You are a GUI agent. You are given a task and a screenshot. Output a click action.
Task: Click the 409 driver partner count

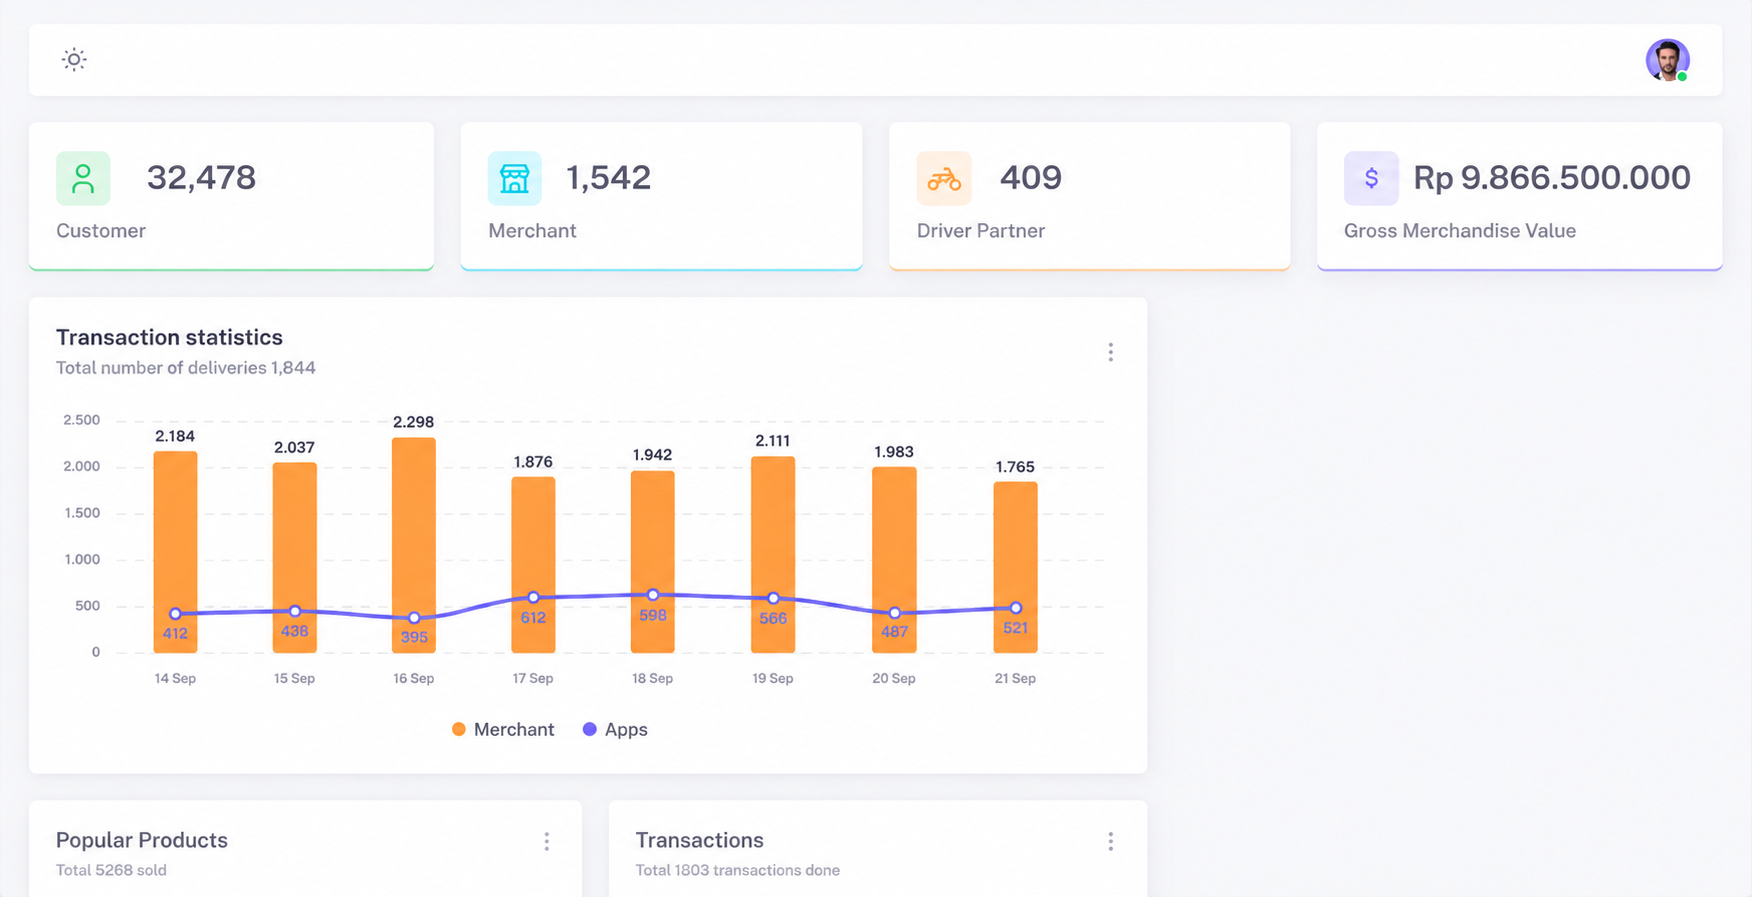[1030, 178]
